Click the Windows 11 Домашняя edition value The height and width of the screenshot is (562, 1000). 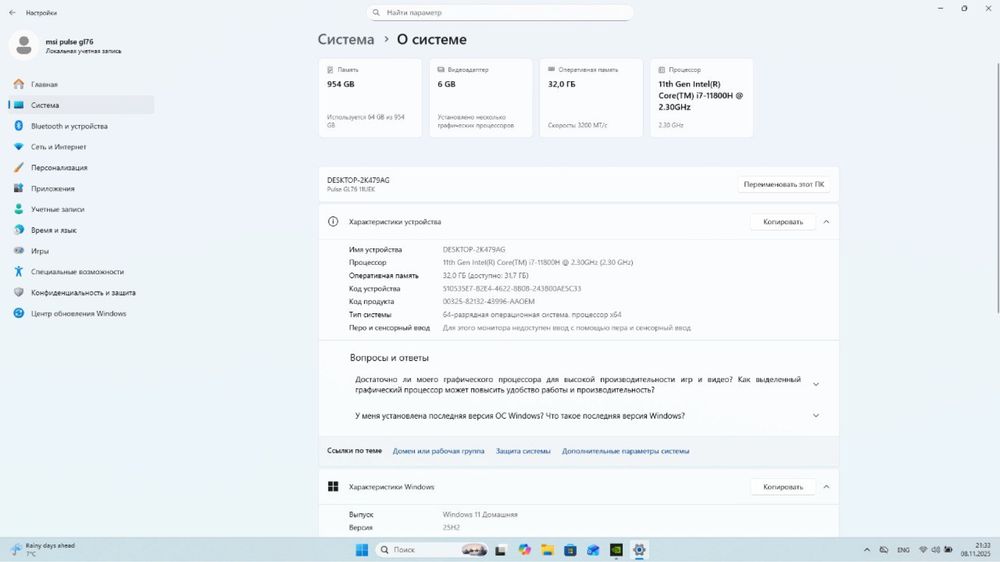(480, 515)
